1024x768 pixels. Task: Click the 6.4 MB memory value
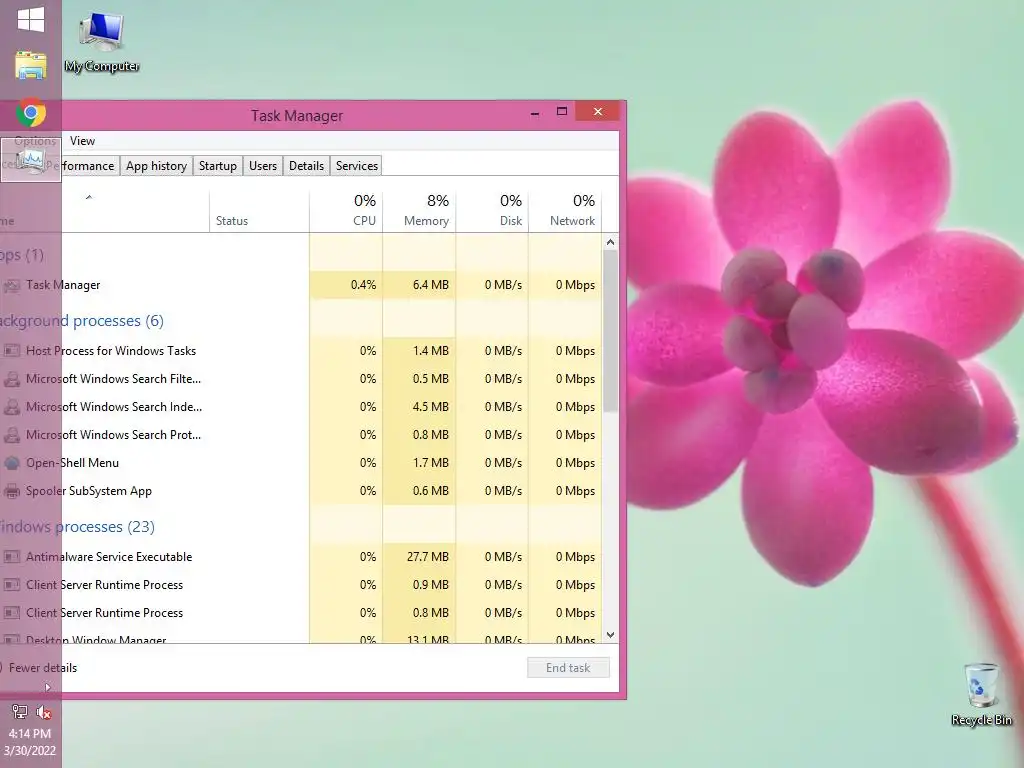click(430, 285)
